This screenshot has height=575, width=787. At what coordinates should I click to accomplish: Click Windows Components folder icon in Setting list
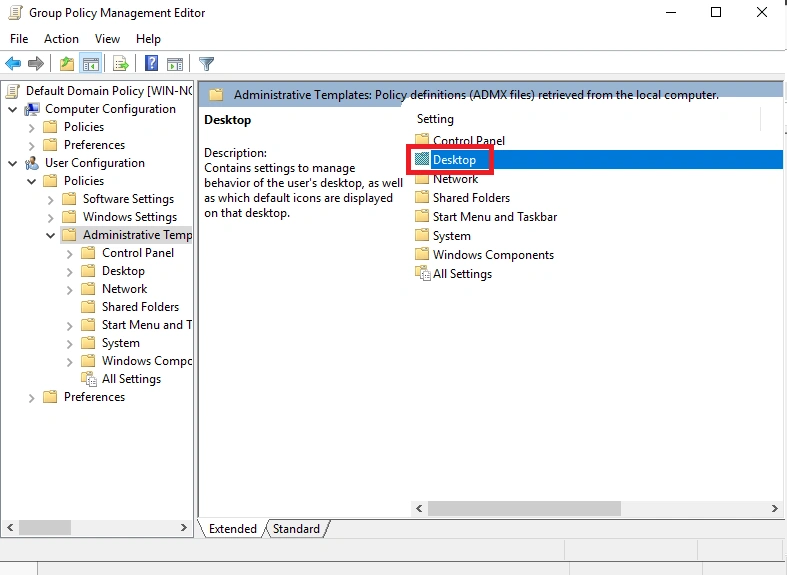pyautogui.click(x=422, y=254)
